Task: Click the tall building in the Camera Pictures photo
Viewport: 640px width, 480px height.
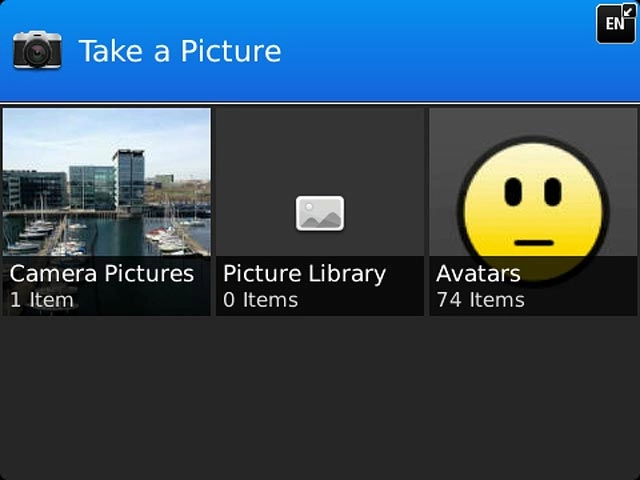Action: coord(128,178)
